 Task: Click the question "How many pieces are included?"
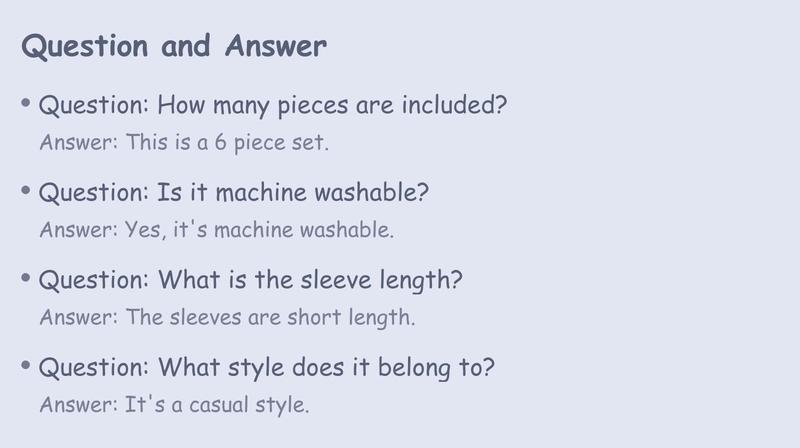(x=332, y=106)
